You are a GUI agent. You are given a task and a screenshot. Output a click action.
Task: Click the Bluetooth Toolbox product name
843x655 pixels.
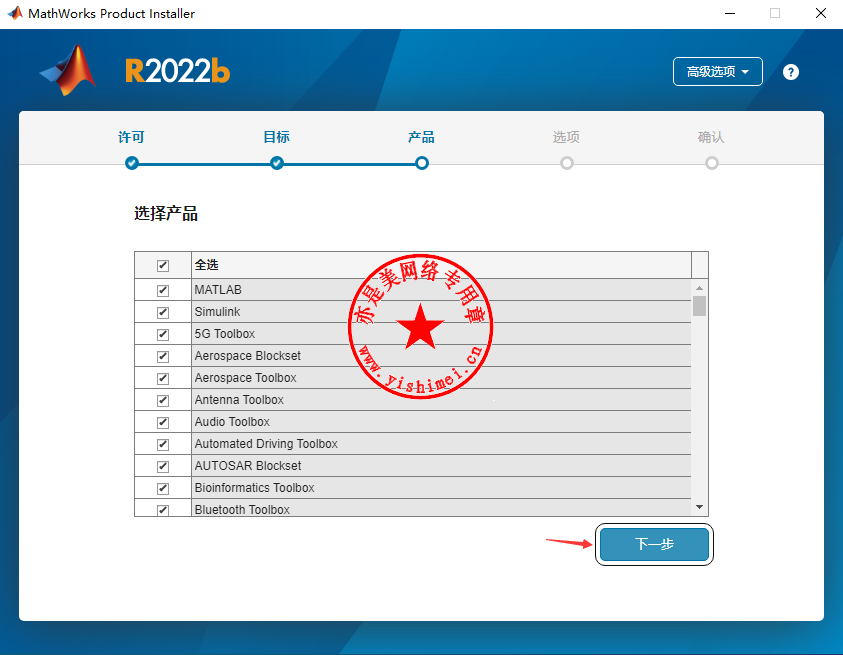[242, 509]
